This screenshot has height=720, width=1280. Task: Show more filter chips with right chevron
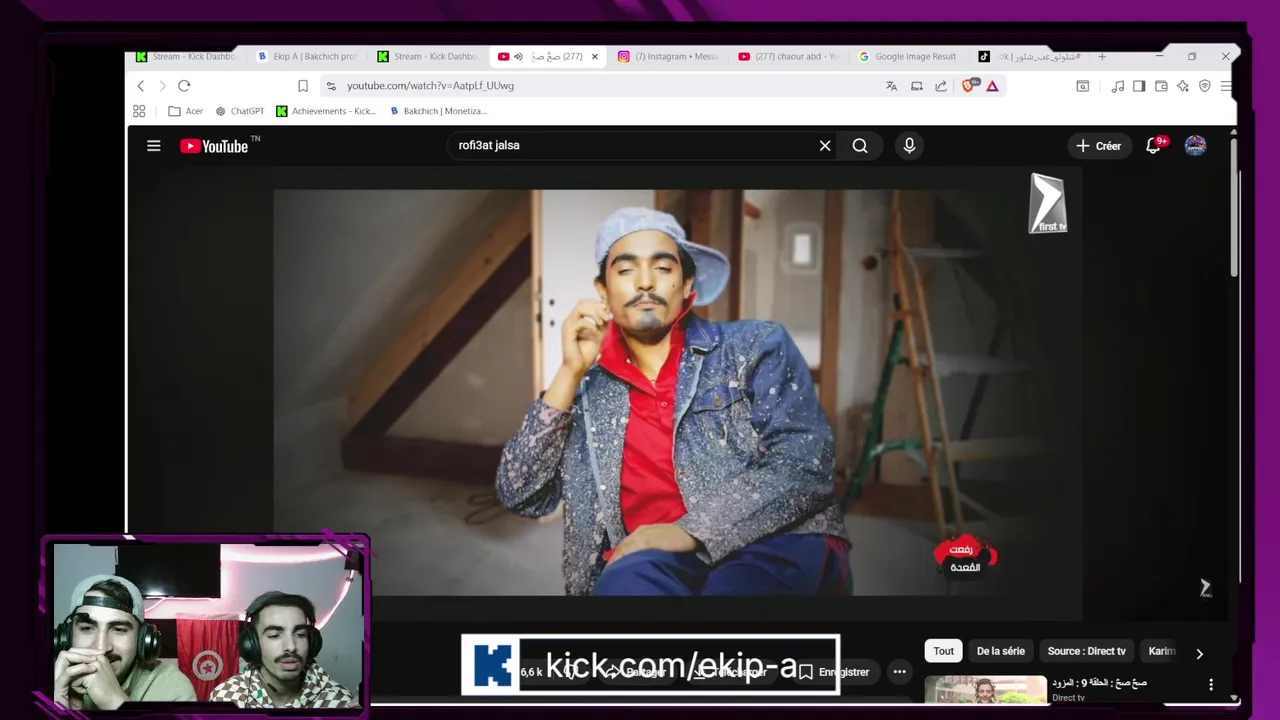point(1199,653)
